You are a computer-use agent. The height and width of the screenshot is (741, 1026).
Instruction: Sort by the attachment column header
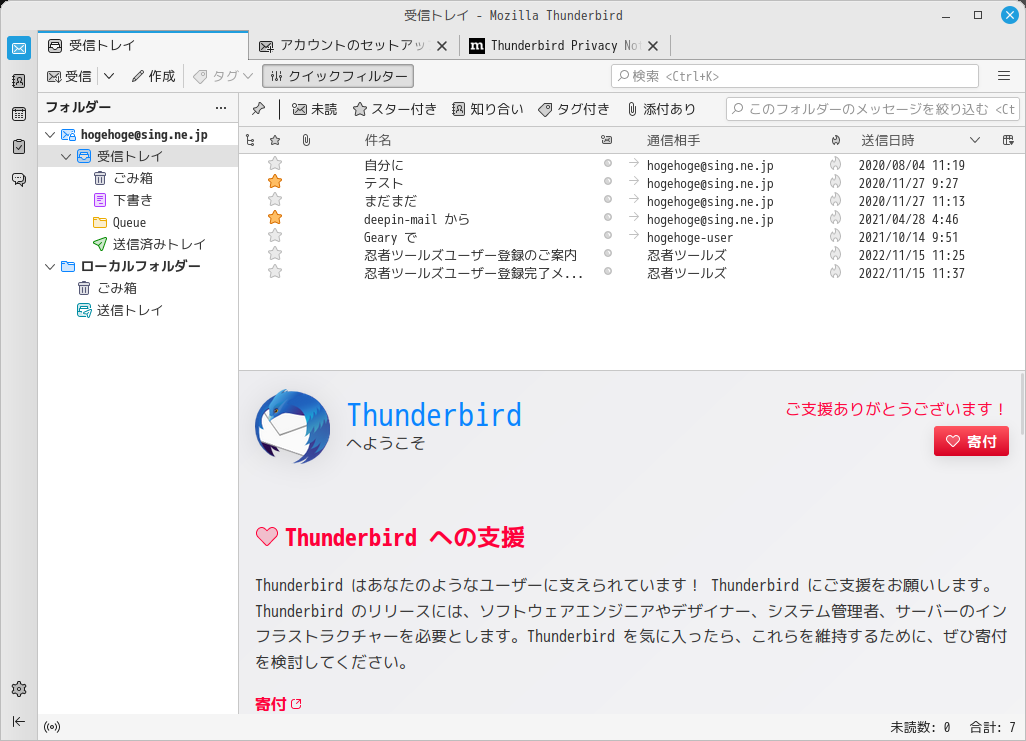pyautogui.click(x=306, y=140)
